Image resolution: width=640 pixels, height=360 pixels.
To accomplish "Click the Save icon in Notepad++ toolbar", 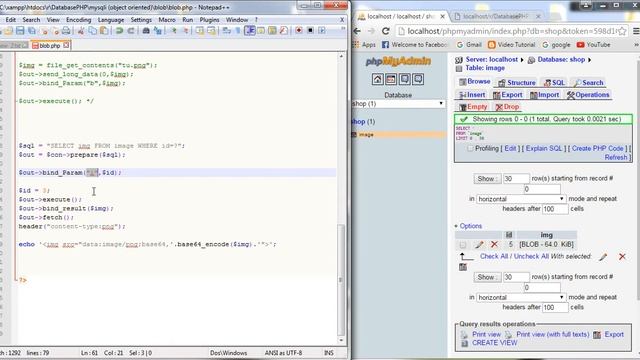I will pos(20,31).
